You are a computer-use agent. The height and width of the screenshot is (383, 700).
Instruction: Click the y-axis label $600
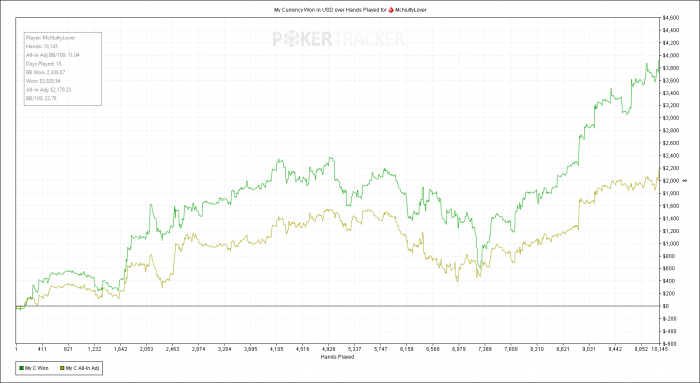[669, 269]
